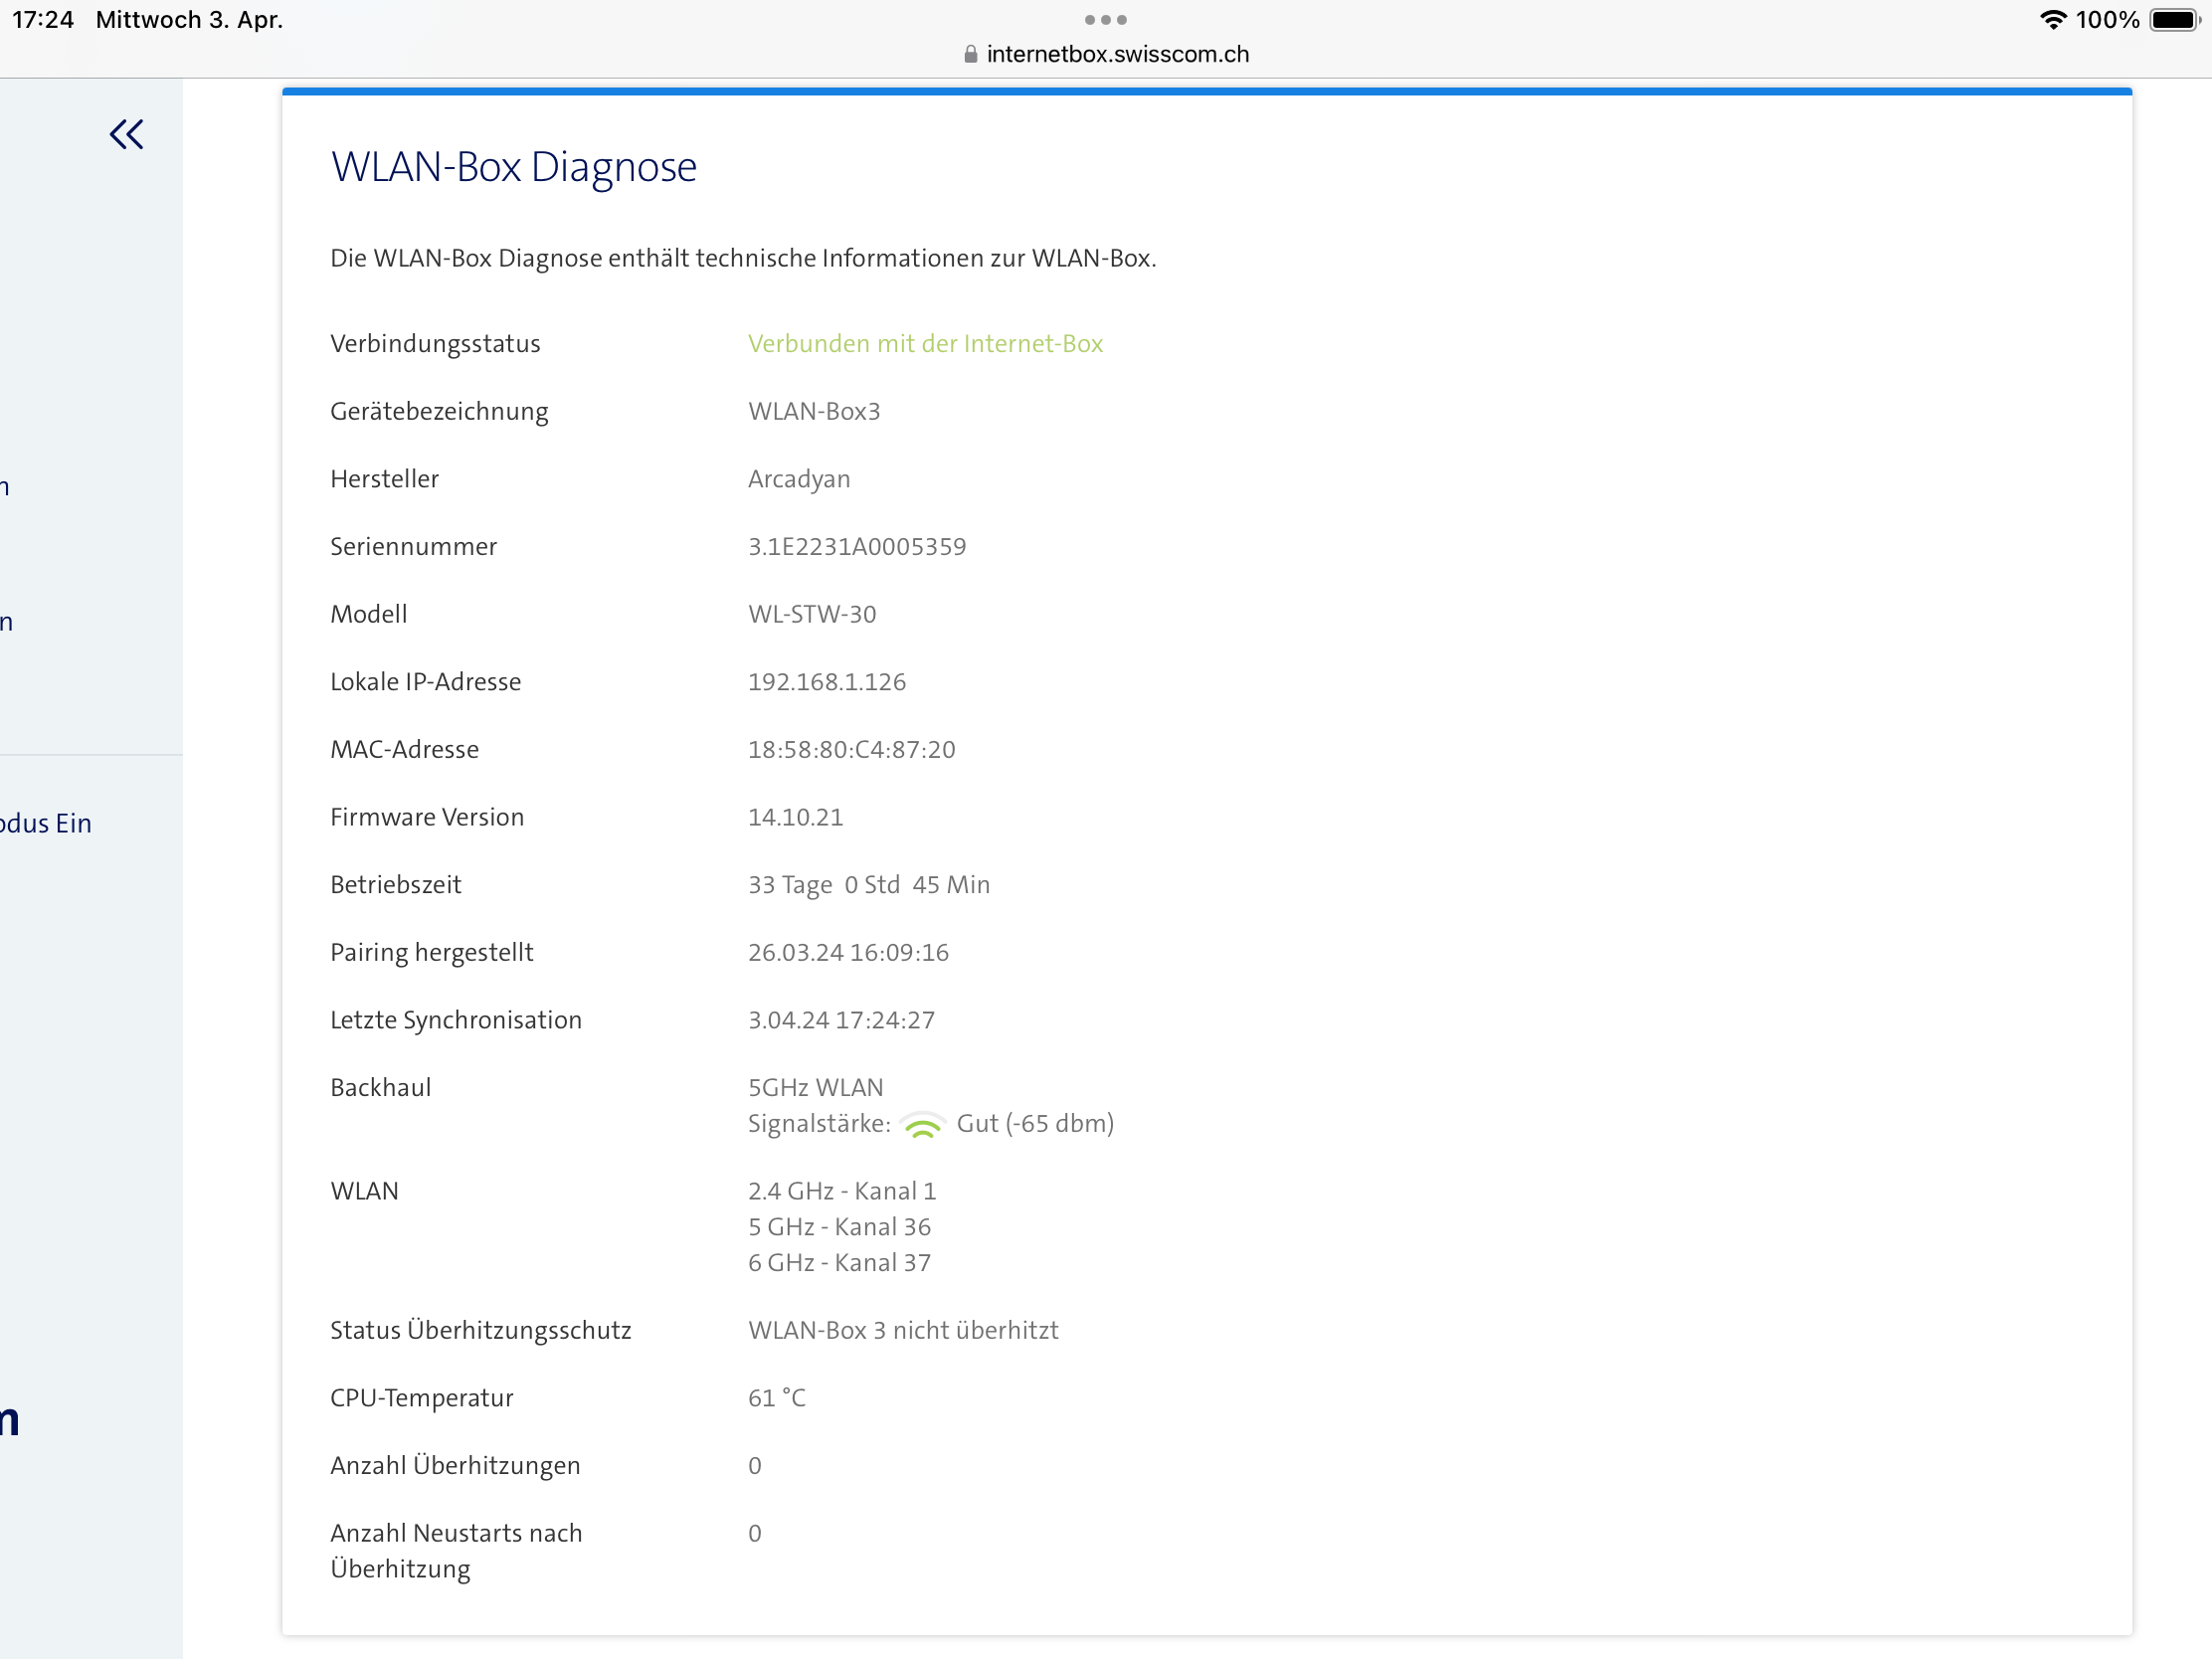Click the MAC address value 18:58:80:C4:87:20

pyautogui.click(x=851, y=749)
